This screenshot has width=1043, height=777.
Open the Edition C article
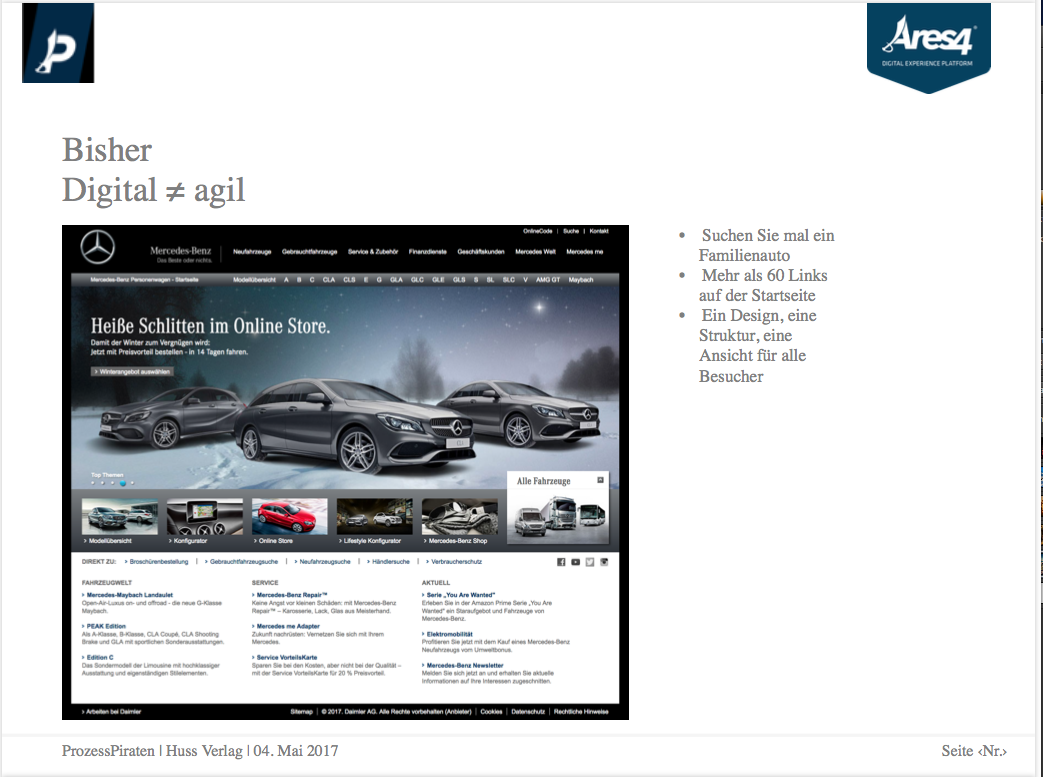(x=100, y=657)
